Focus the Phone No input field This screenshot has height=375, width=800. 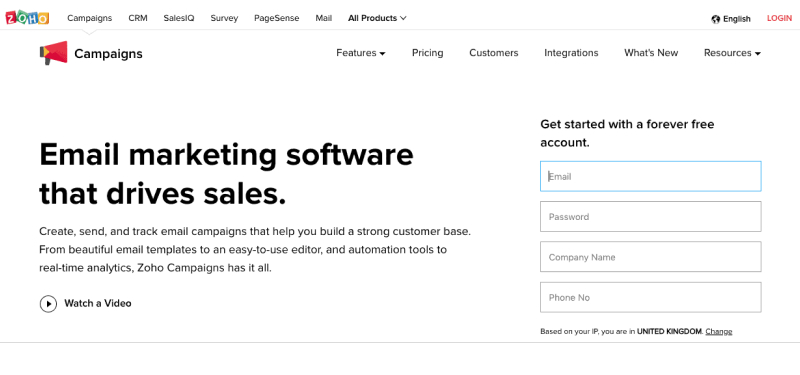[651, 297]
